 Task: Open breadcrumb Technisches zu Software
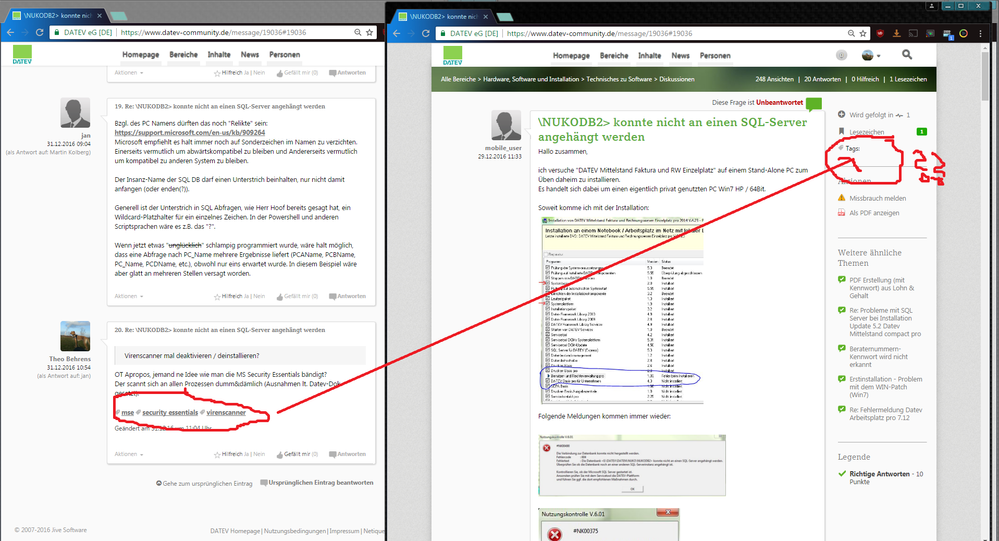click(619, 79)
